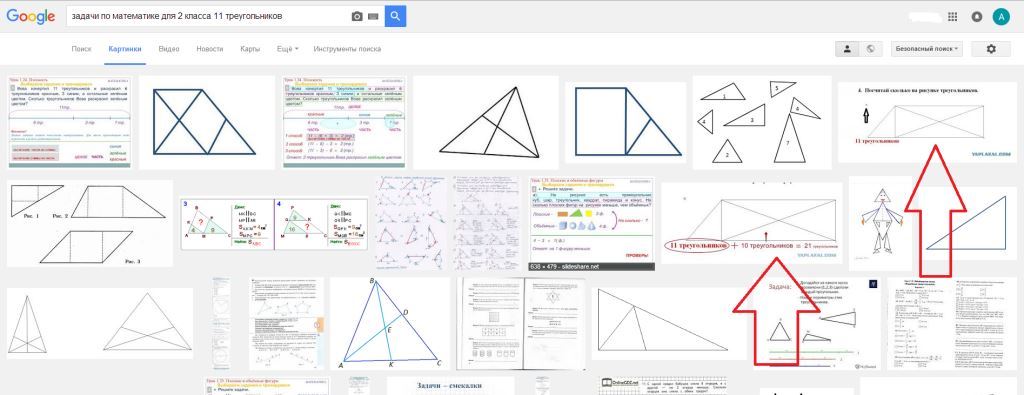Screen dimensions: 1024x395
Task: Select the global results globe icon
Action: (x=870, y=49)
